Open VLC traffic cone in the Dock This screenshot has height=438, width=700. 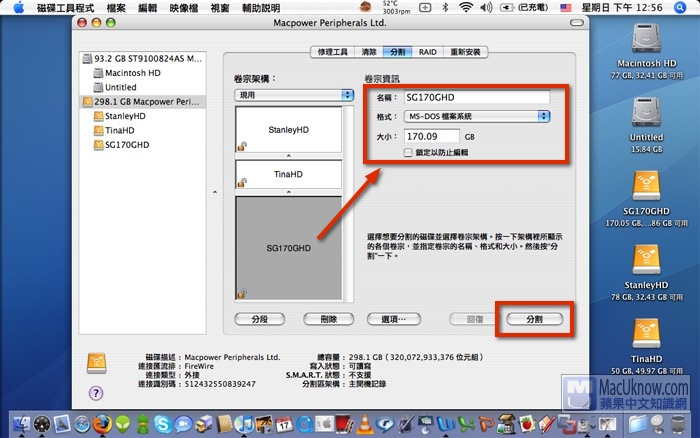pyautogui.click(x=365, y=424)
